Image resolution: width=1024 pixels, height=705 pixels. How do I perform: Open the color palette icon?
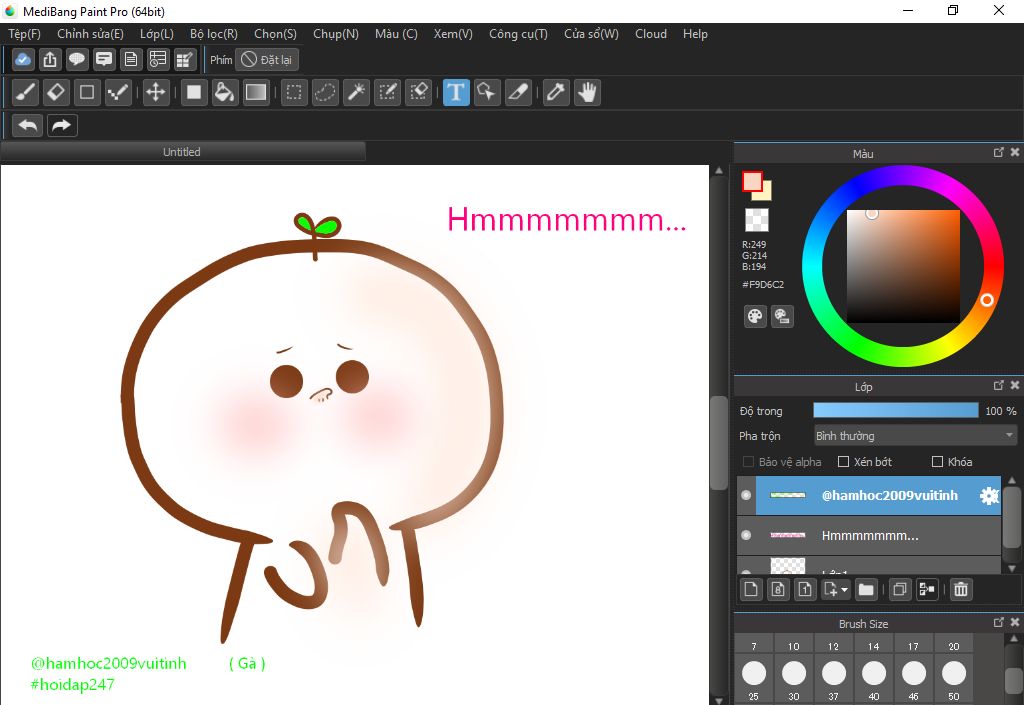pos(755,317)
